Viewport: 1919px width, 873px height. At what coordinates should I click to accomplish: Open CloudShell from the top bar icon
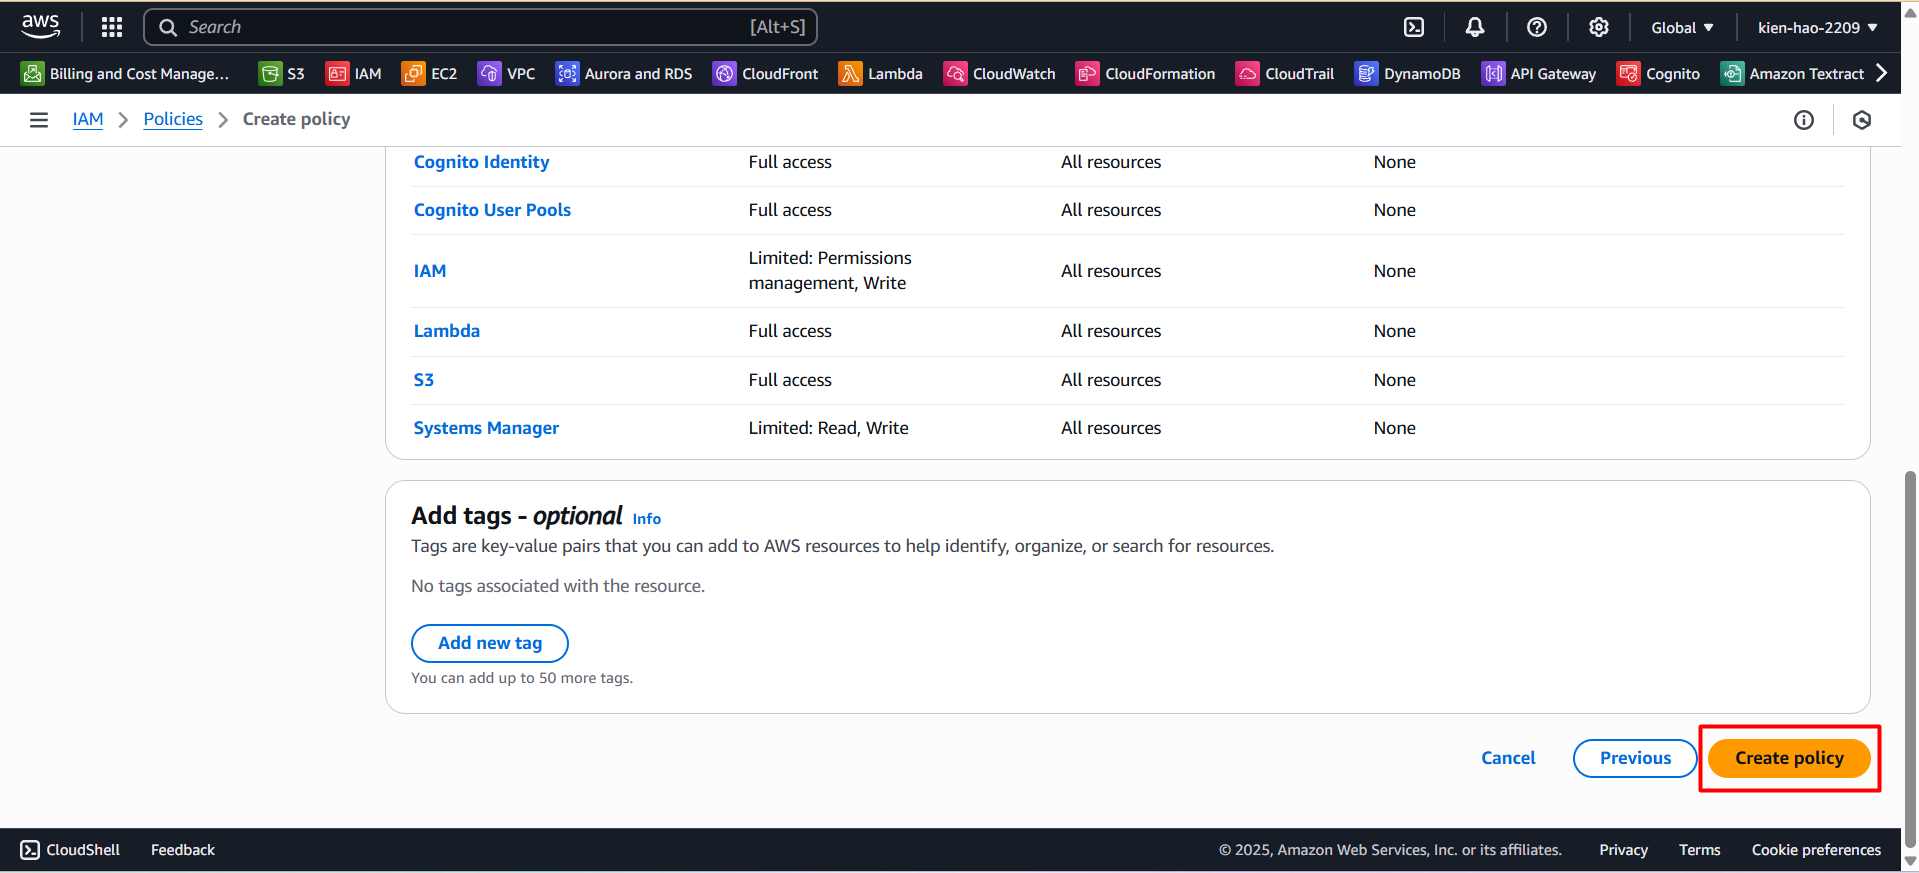1414,27
